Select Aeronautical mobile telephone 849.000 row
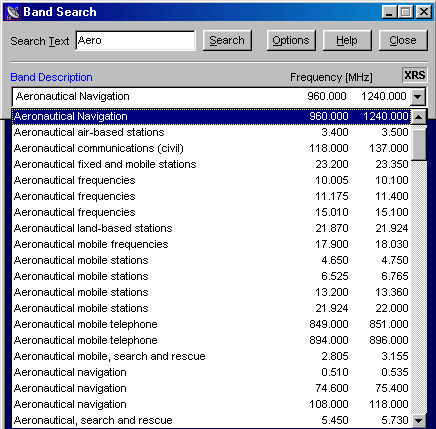The image size is (436, 429). [211, 324]
